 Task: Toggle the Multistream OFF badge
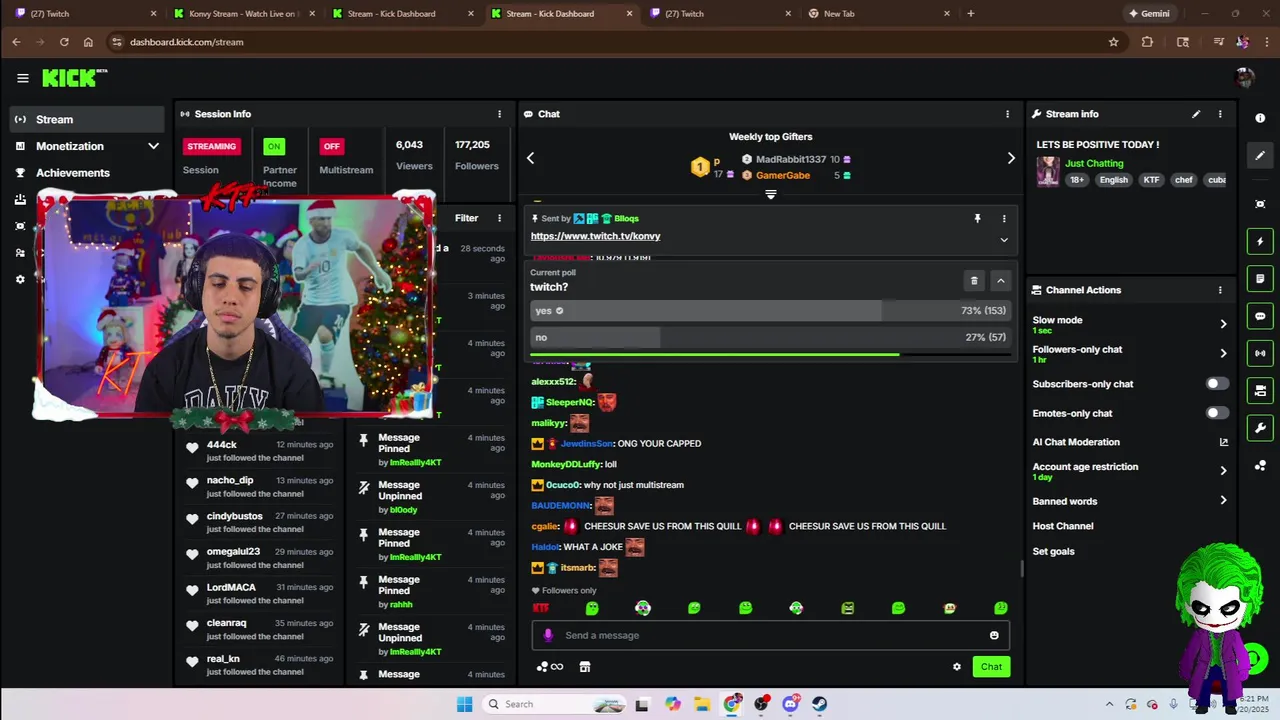[332, 146]
